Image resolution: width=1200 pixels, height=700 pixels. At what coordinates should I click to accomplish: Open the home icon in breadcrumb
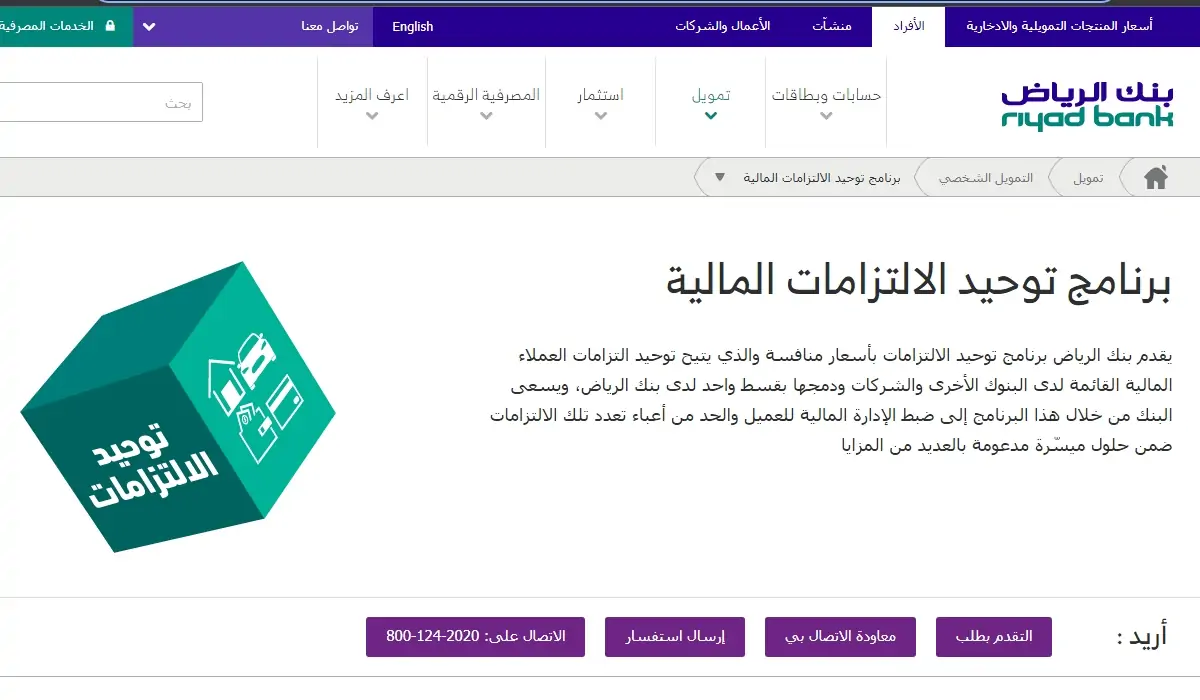click(x=1156, y=178)
